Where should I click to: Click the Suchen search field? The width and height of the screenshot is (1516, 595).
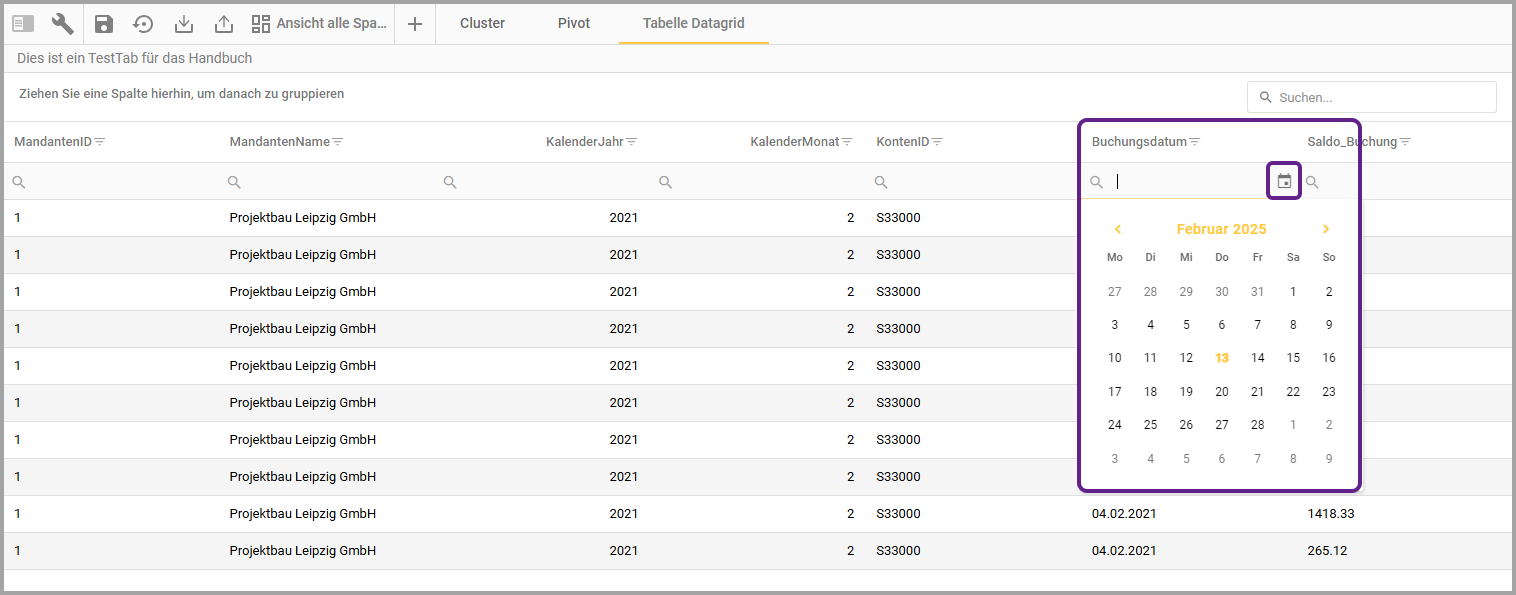[x=1380, y=97]
